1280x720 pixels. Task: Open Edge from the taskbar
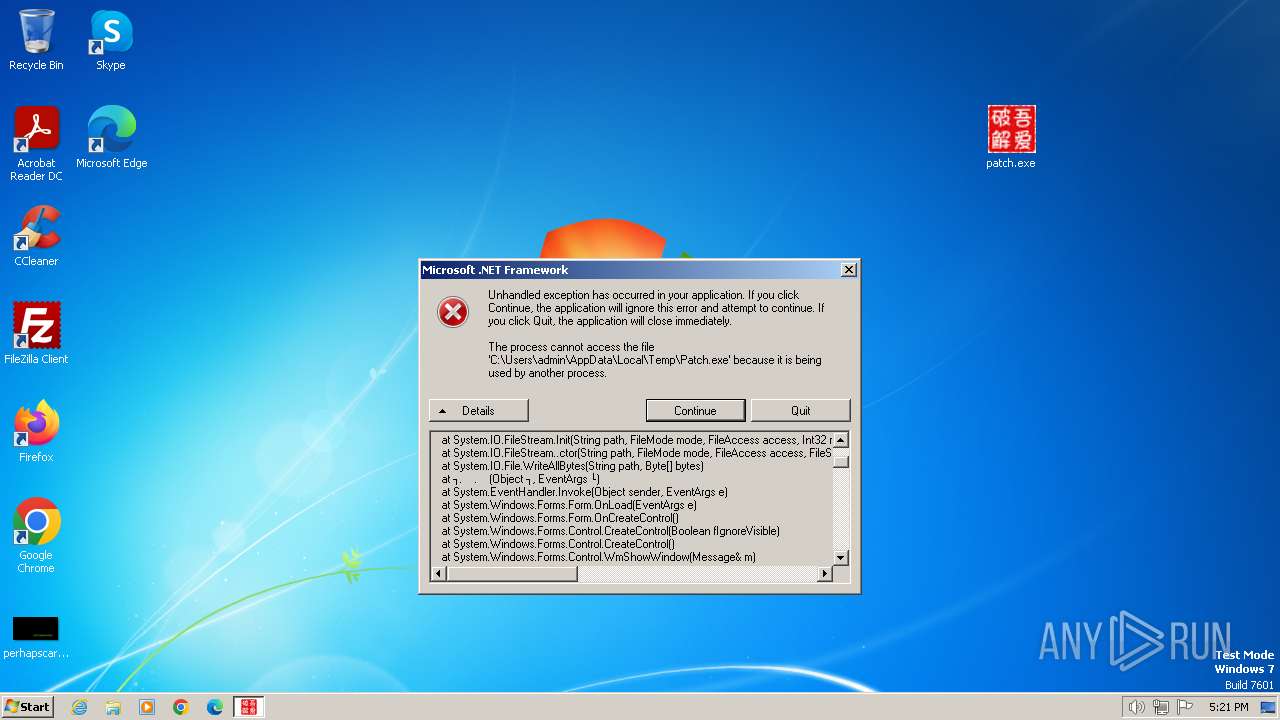[x=215, y=707]
